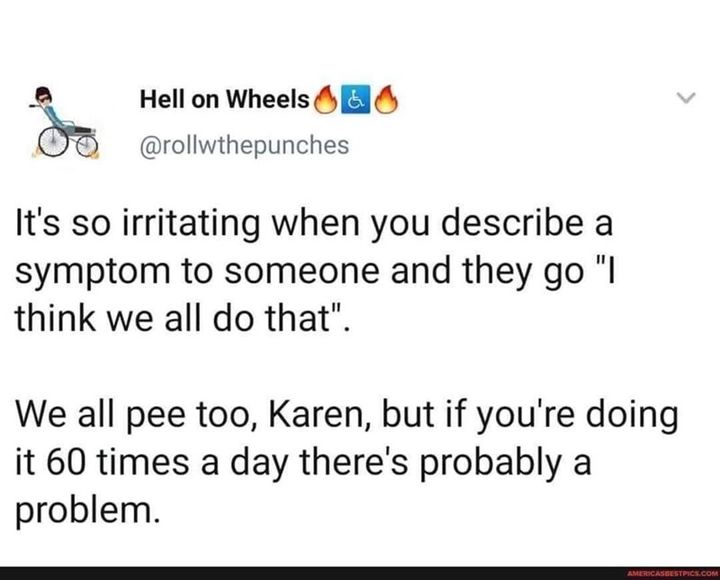Click the blue wheelchair accessibility emoji
The image size is (720, 580).
[x=354, y=101]
